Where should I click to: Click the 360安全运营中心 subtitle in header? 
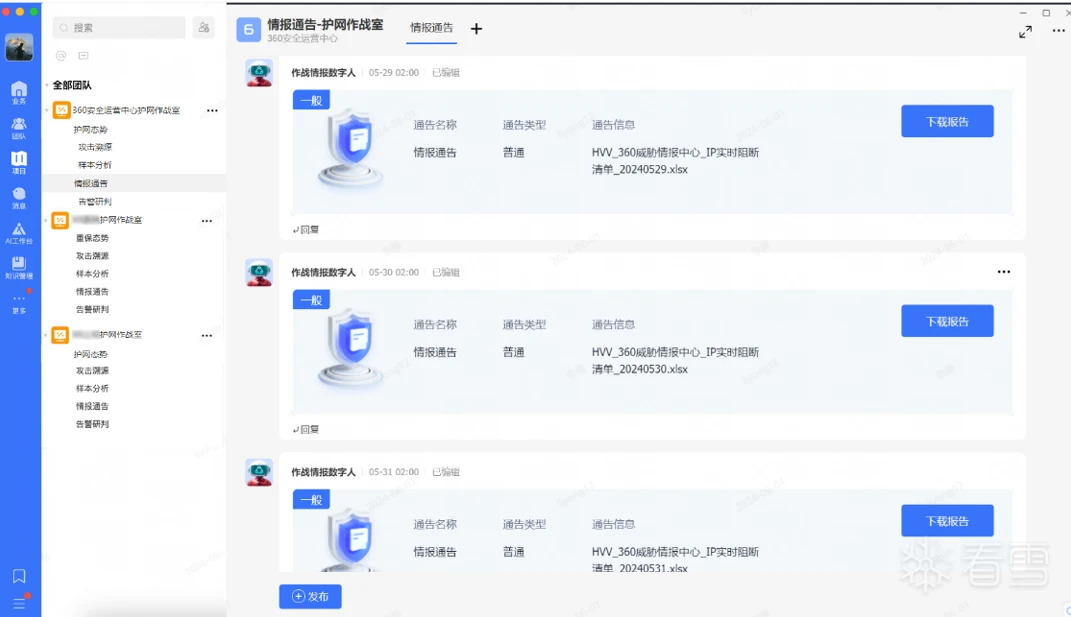pyautogui.click(x=303, y=38)
